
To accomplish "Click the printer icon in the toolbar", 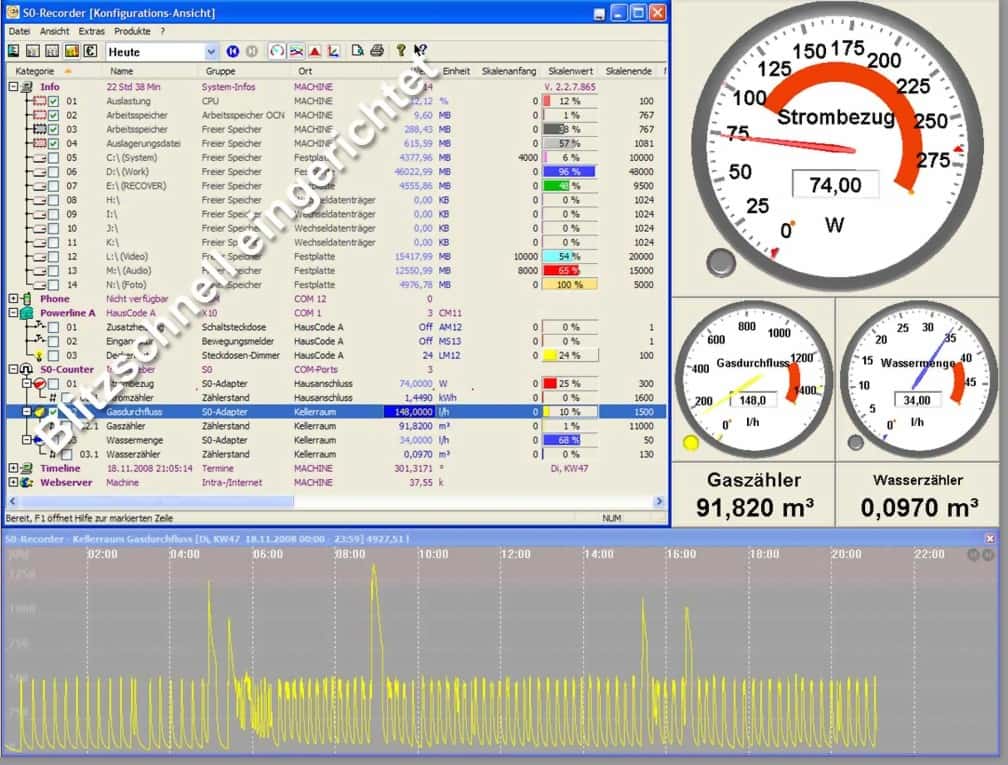I will coord(376,51).
